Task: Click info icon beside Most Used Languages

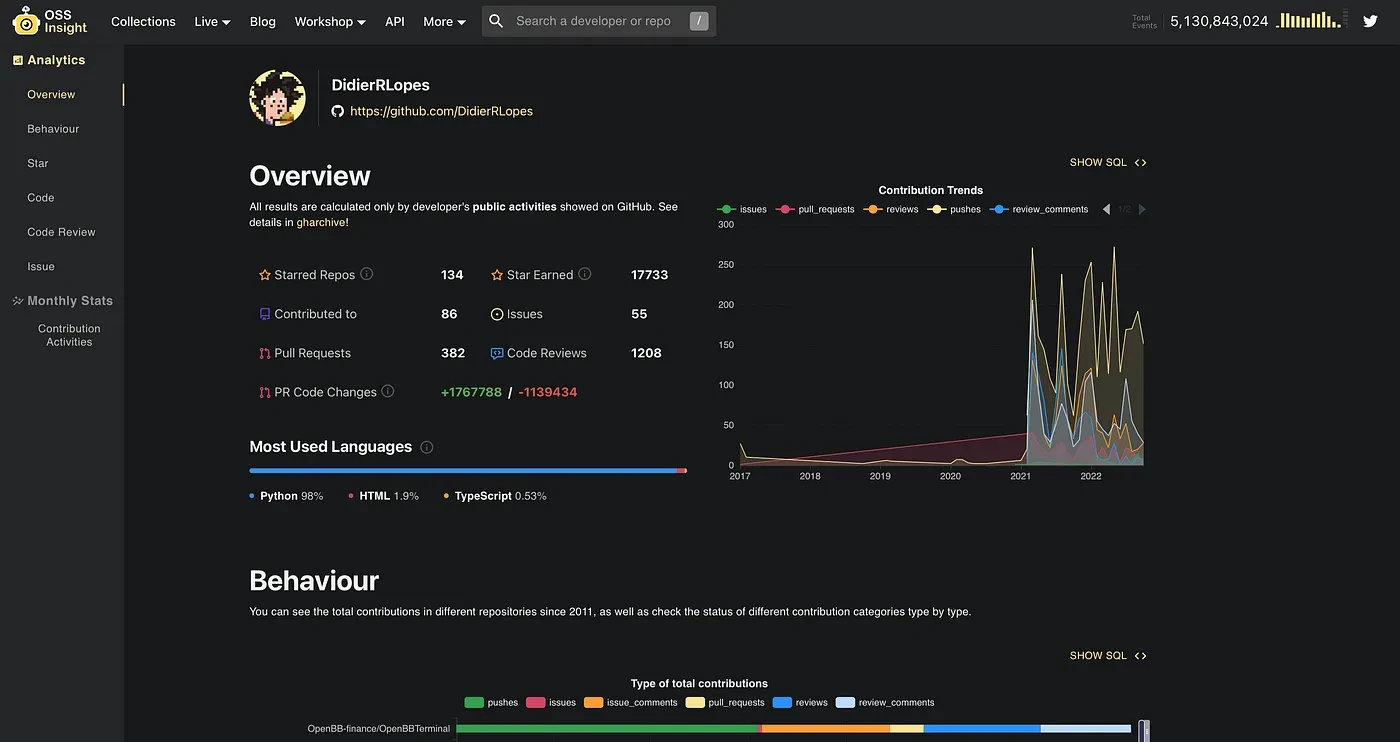Action: pyautogui.click(x=427, y=447)
